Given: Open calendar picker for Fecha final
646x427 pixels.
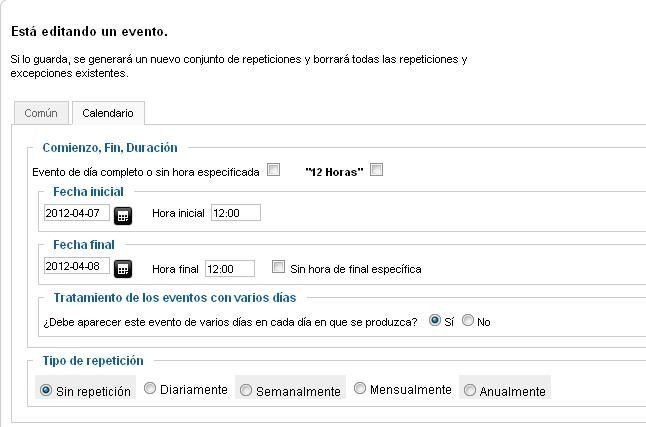Looking at the screenshot, I should click(x=123, y=269).
